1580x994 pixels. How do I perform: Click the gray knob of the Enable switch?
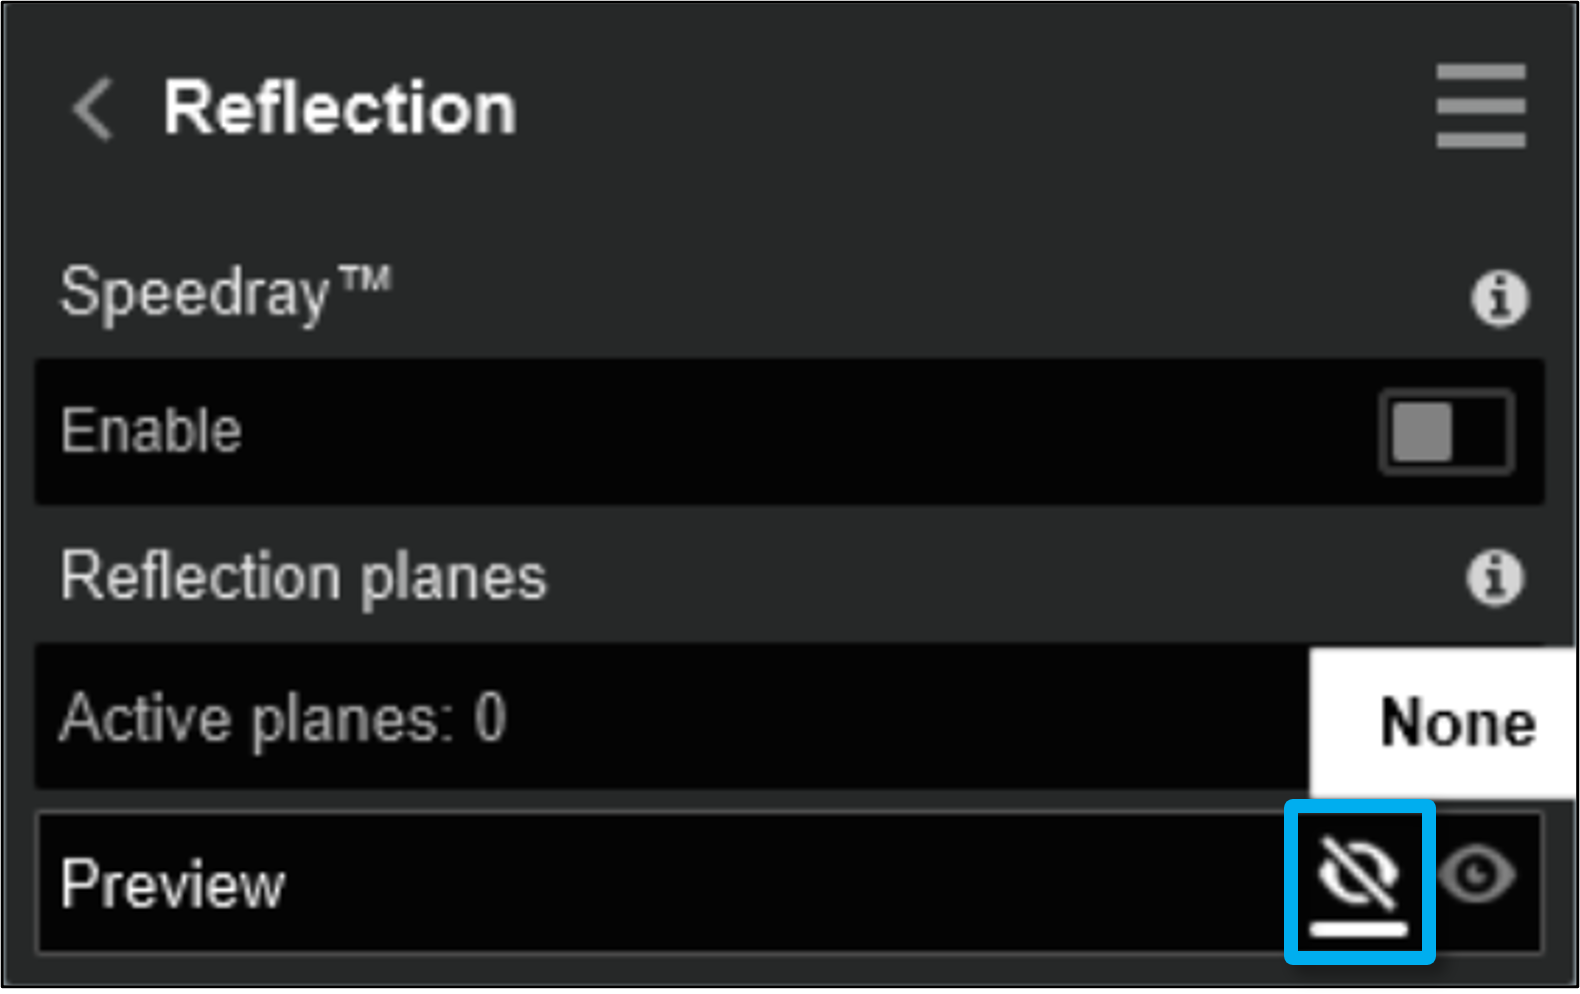[x=1421, y=432]
